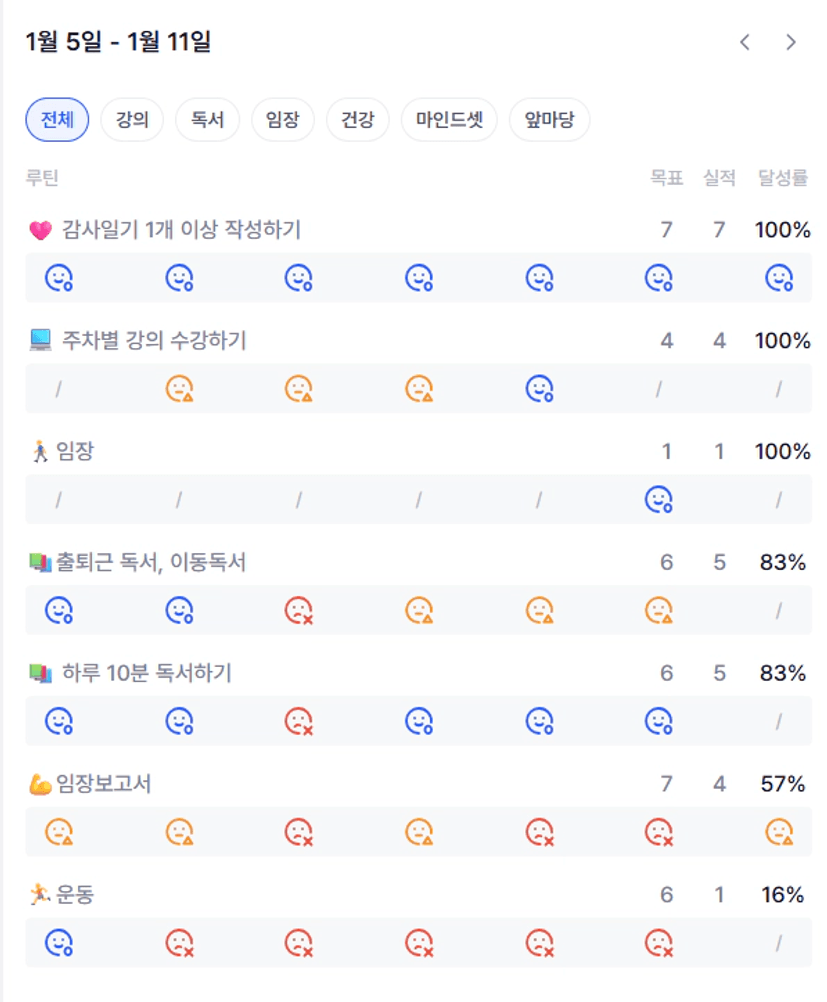This screenshot has height=1002, width=827.
Task: Go to the previous week with left arrow
Action: (744, 42)
